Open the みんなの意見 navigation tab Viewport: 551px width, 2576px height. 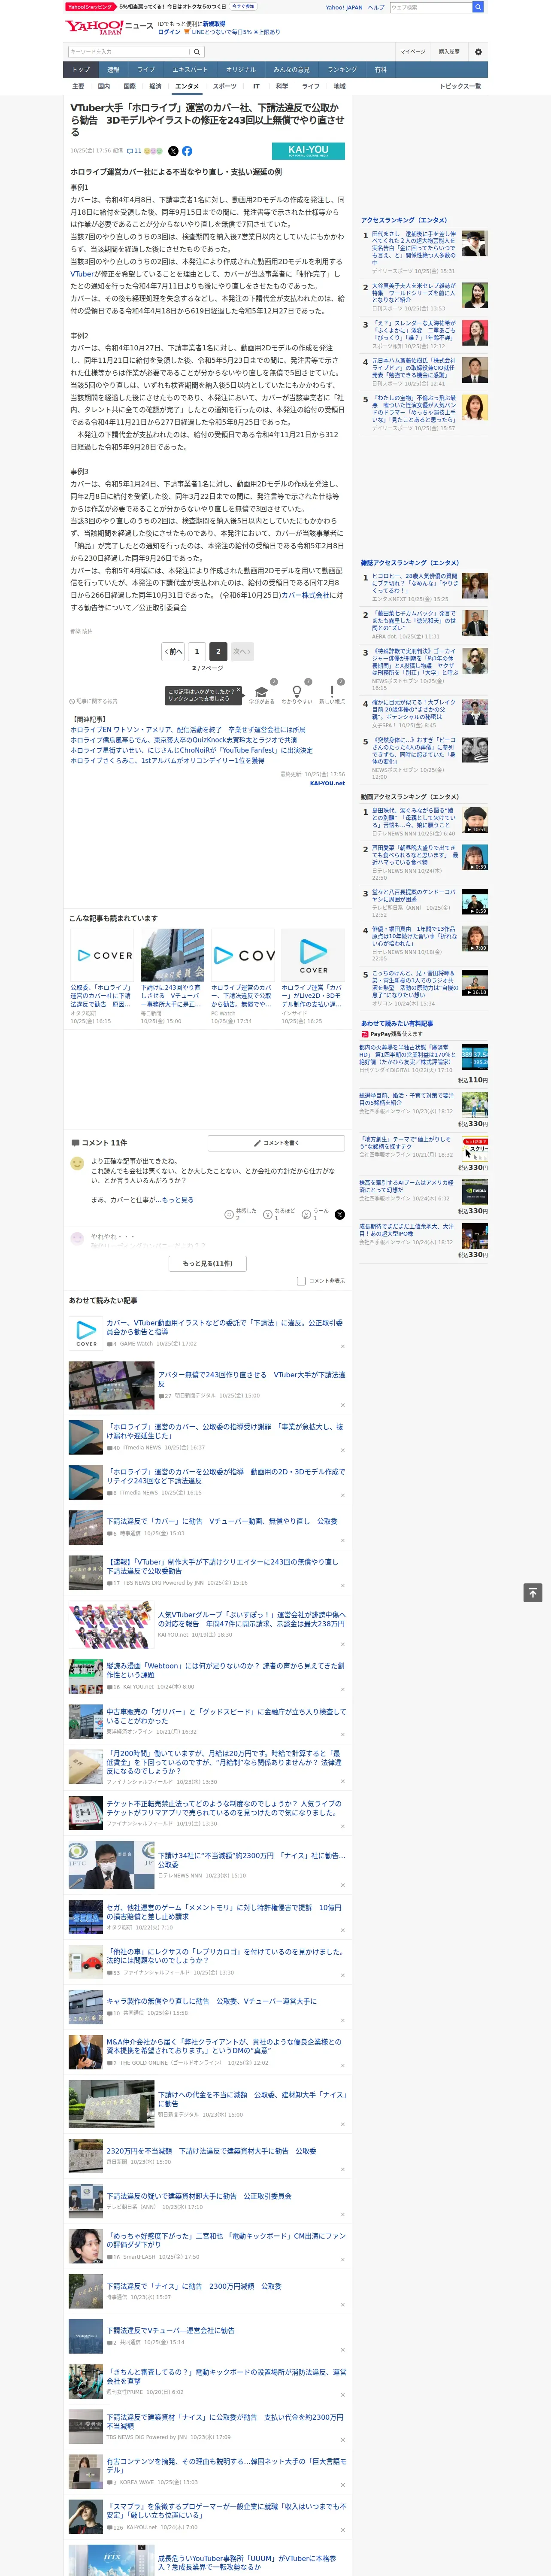pyautogui.click(x=292, y=70)
